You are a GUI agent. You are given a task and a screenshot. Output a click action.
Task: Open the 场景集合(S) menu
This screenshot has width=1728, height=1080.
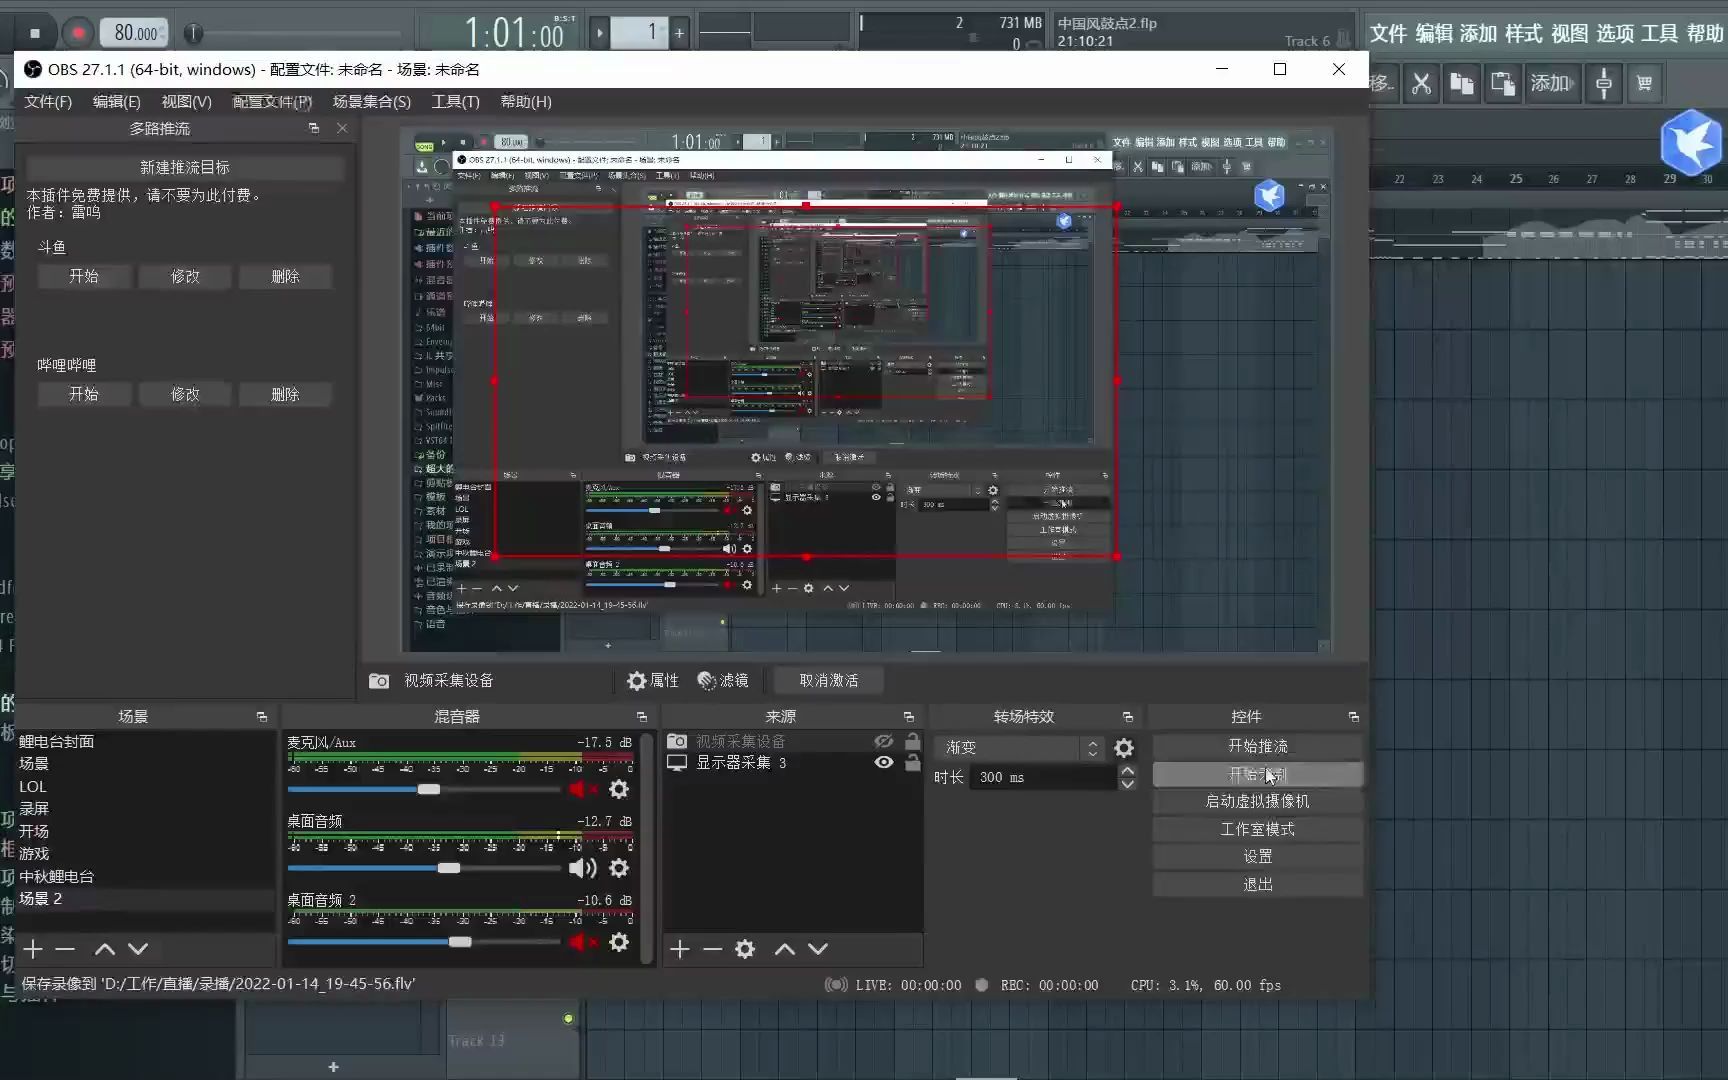click(372, 102)
